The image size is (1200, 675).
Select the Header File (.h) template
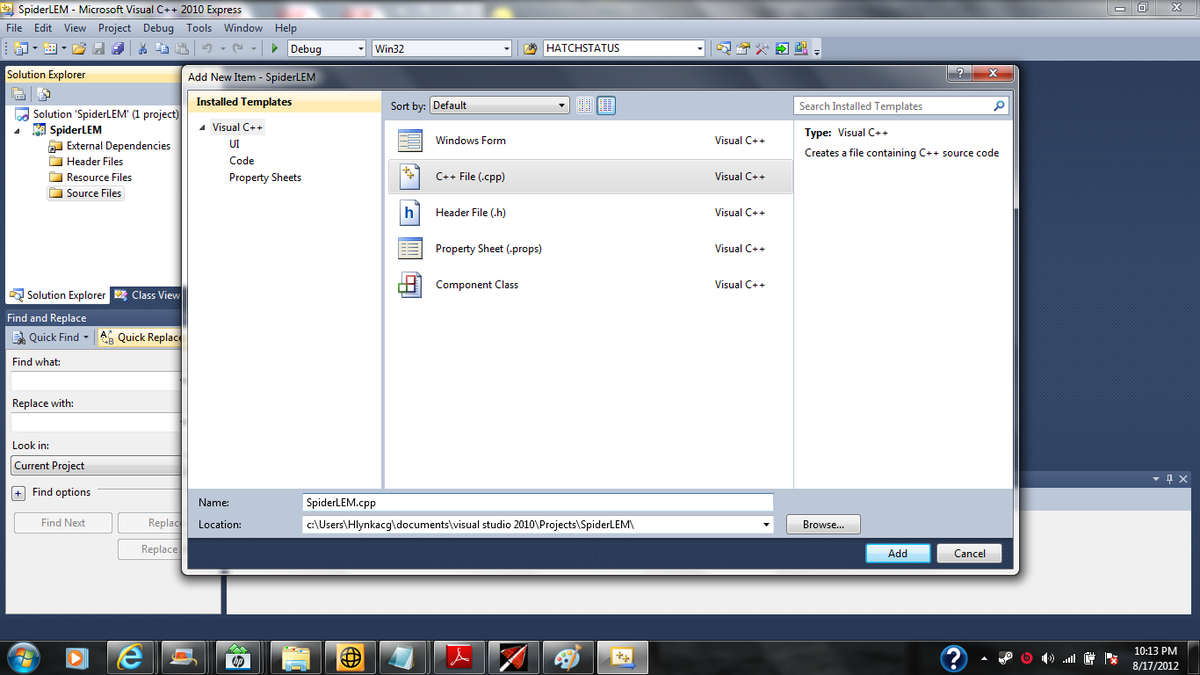(x=589, y=212)
